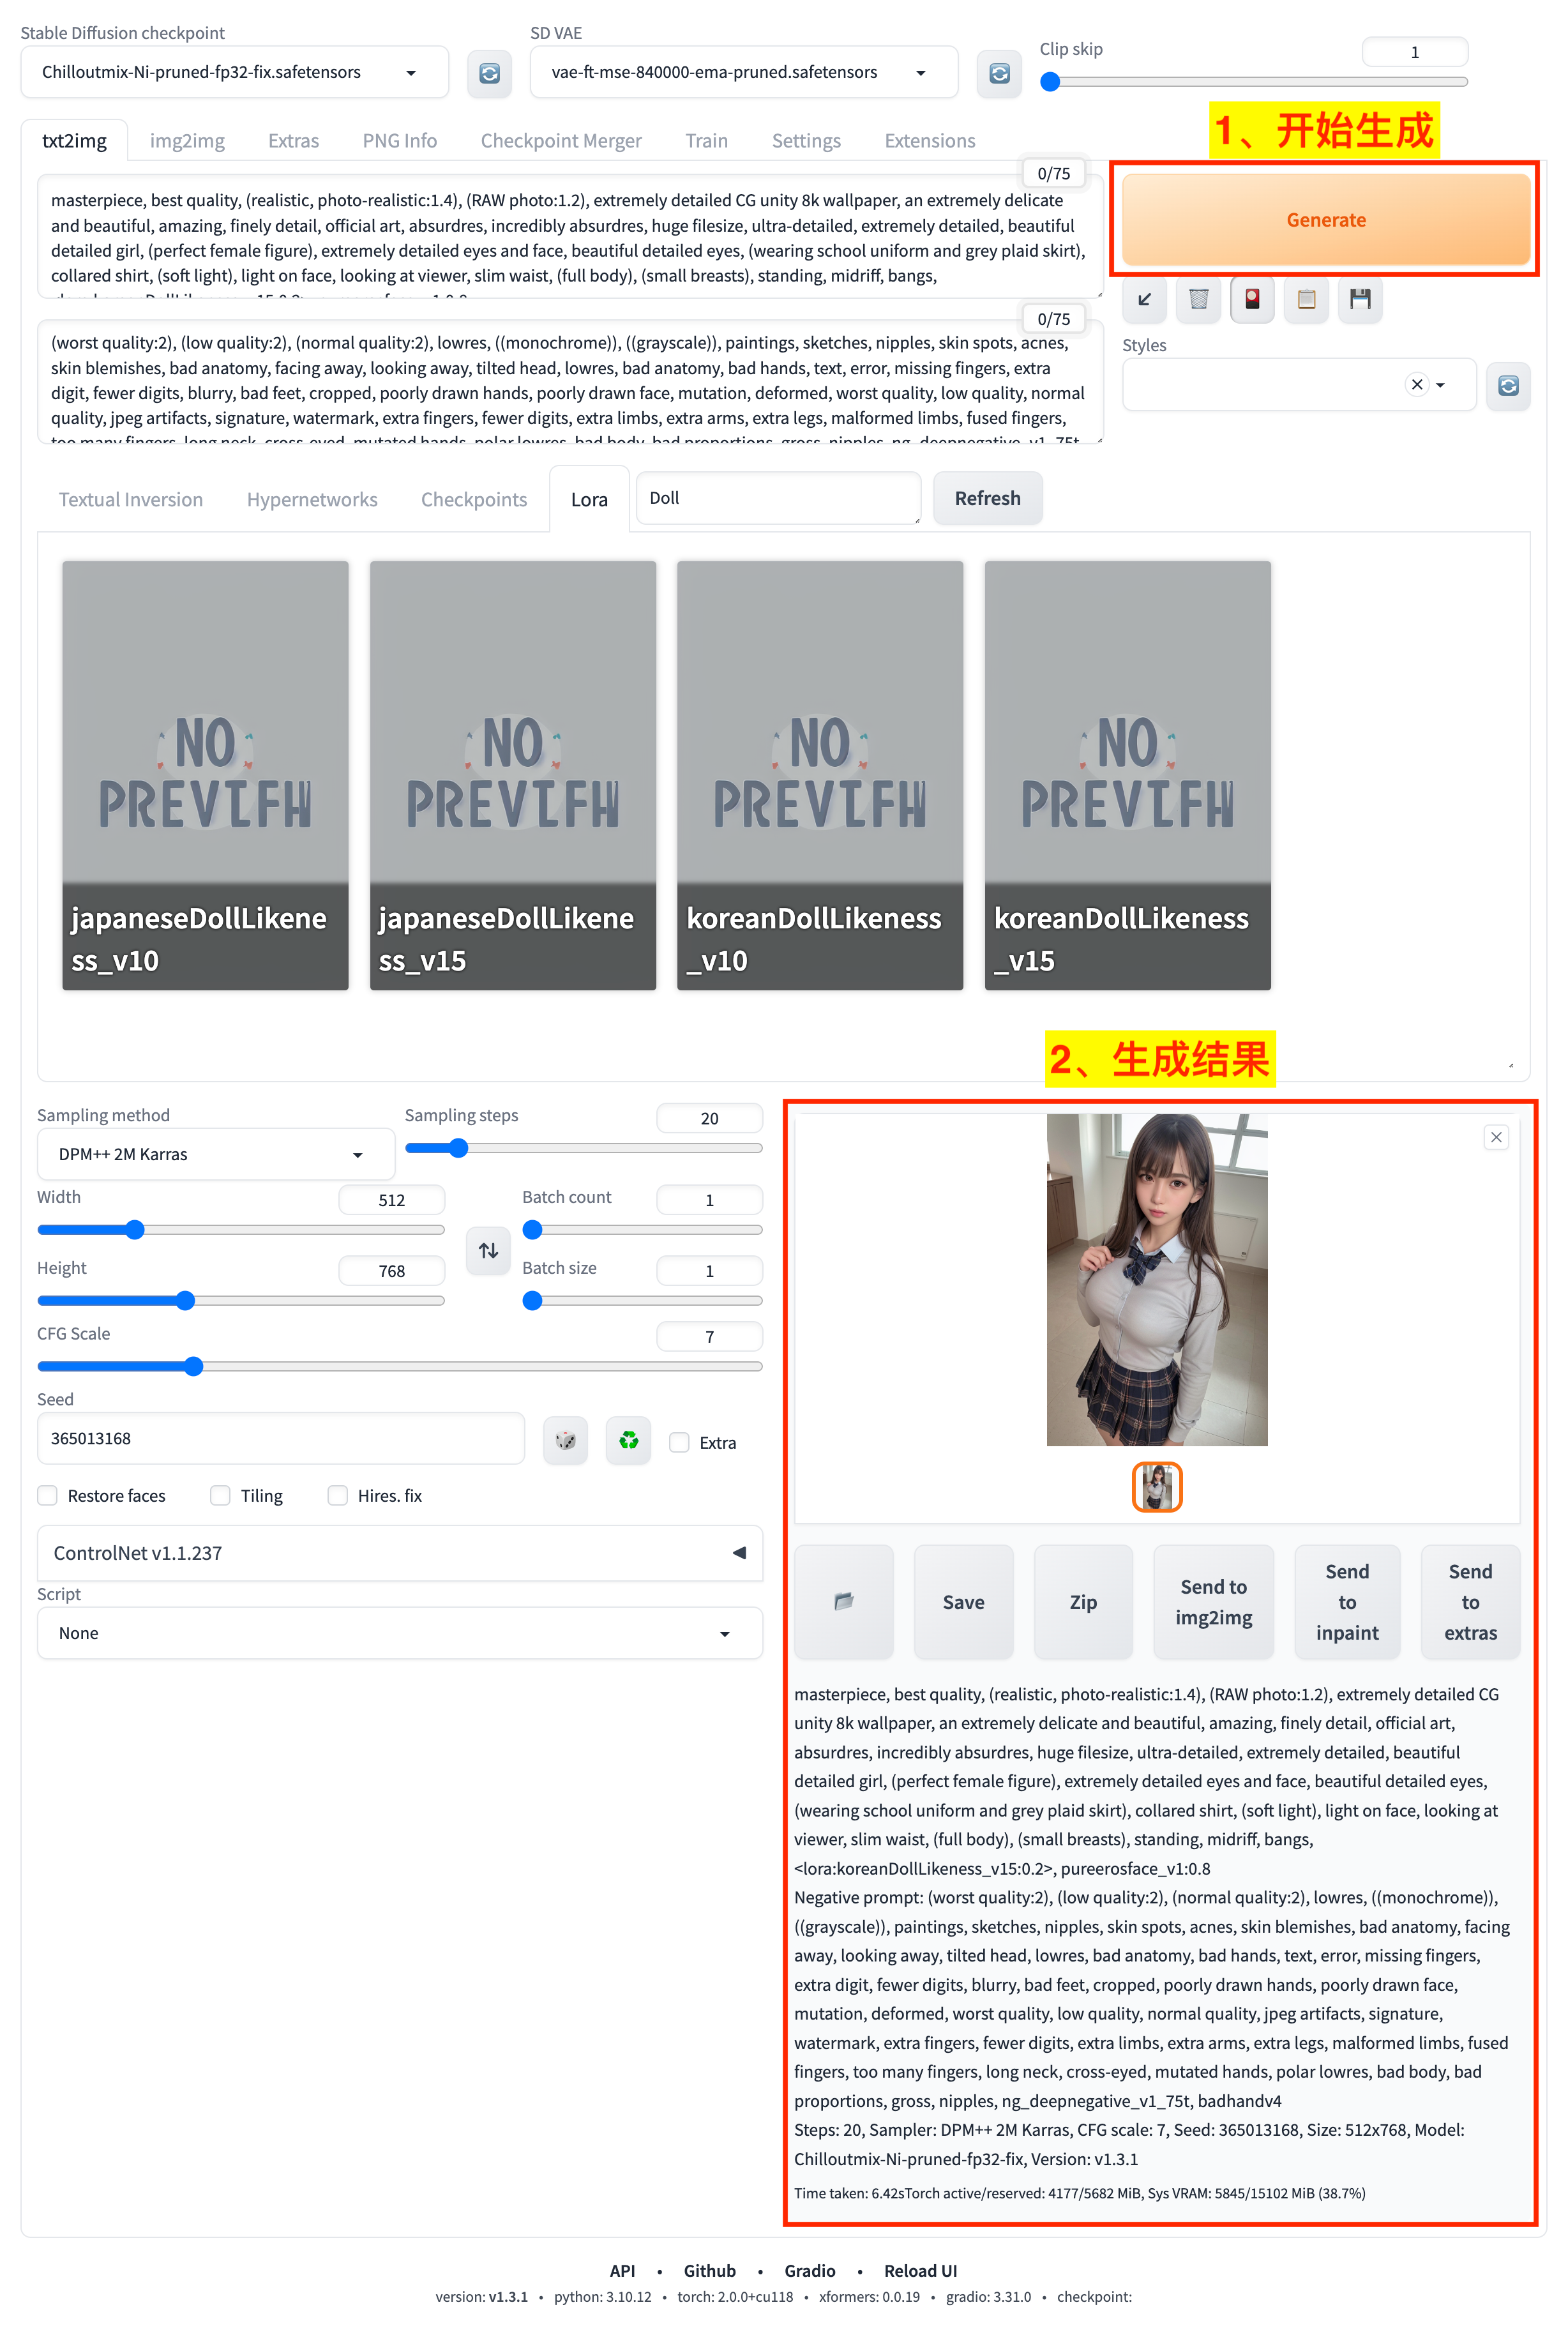The image size is (1568, 2328).
Task: Open the Textual Inversion tab
Action: point(131,499)
